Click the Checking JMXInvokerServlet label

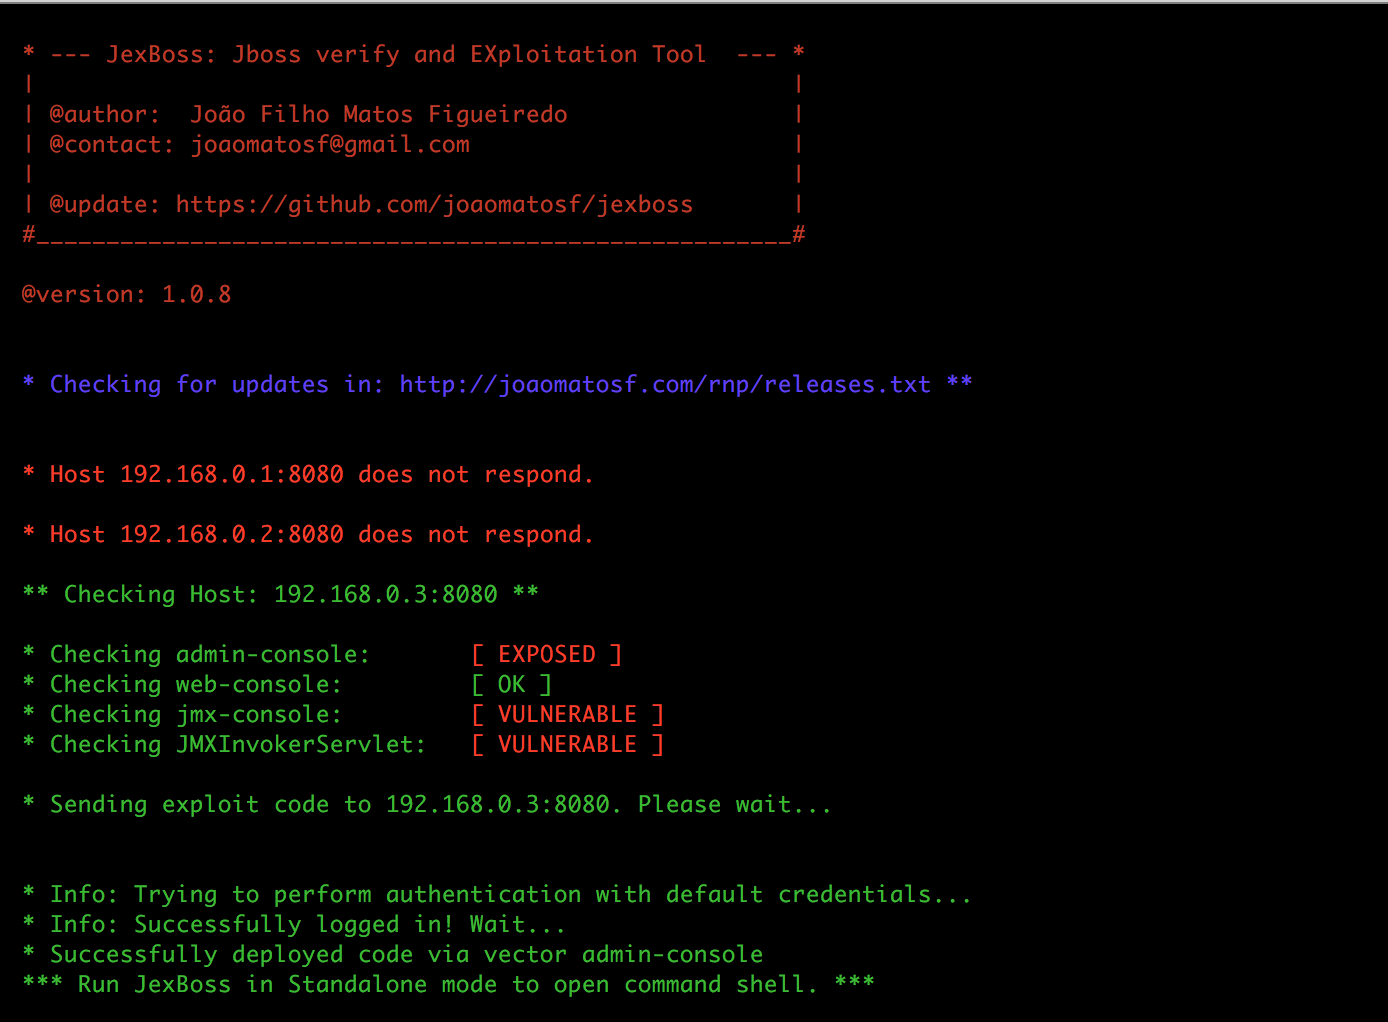(237, 745)
